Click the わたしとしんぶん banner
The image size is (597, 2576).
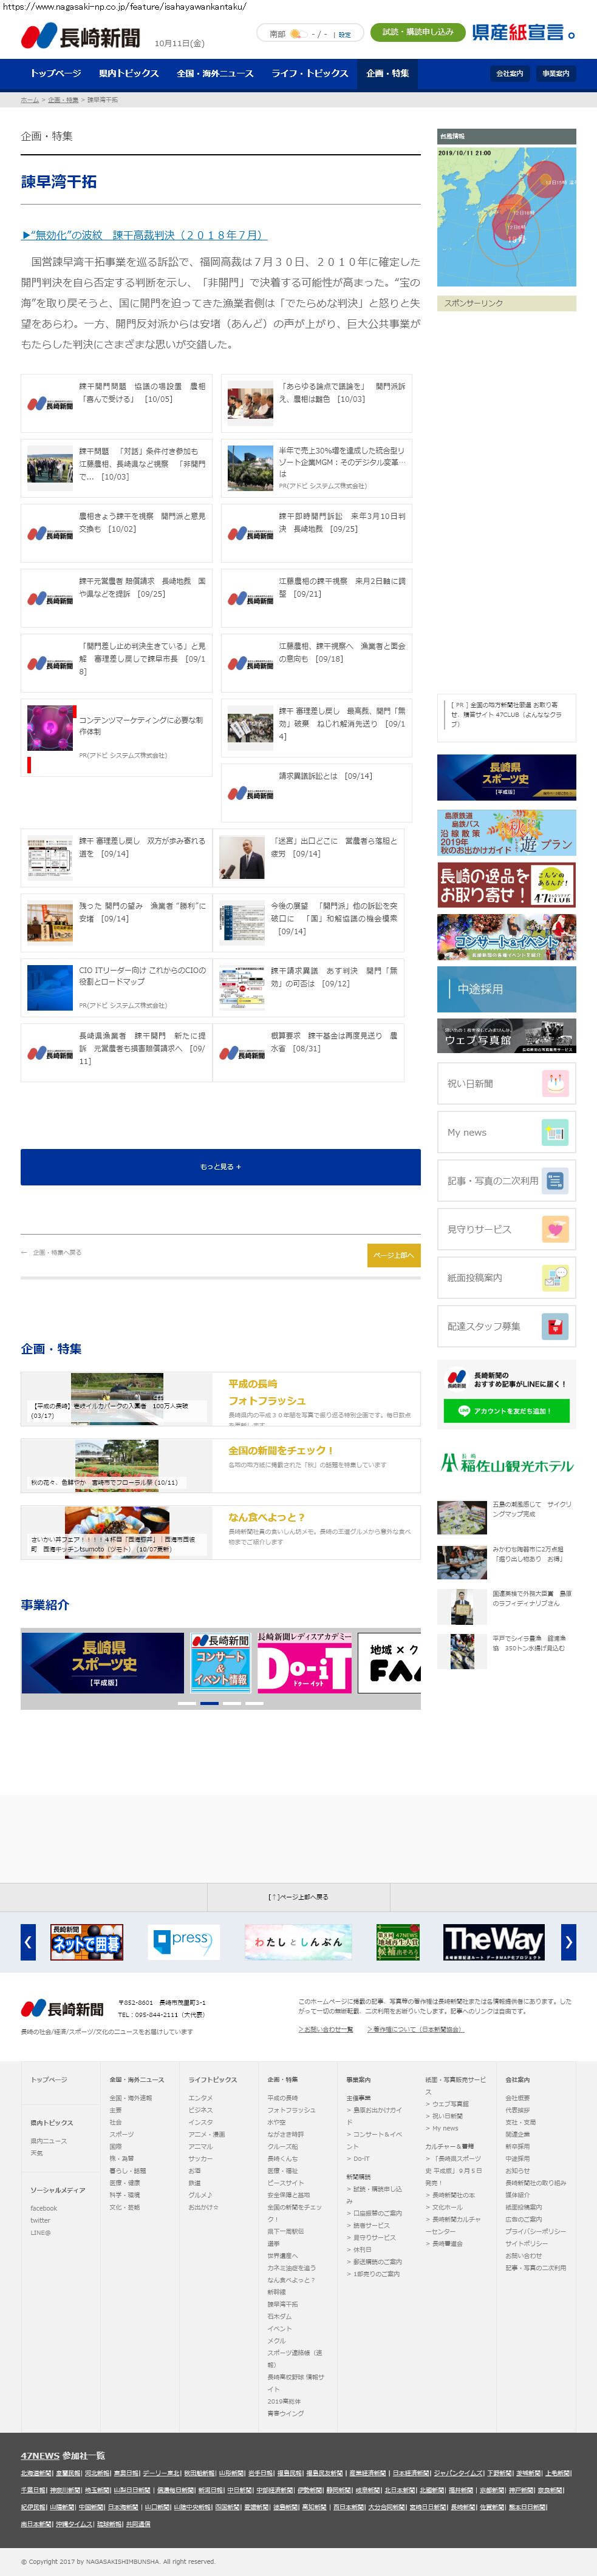[297, 1941]
